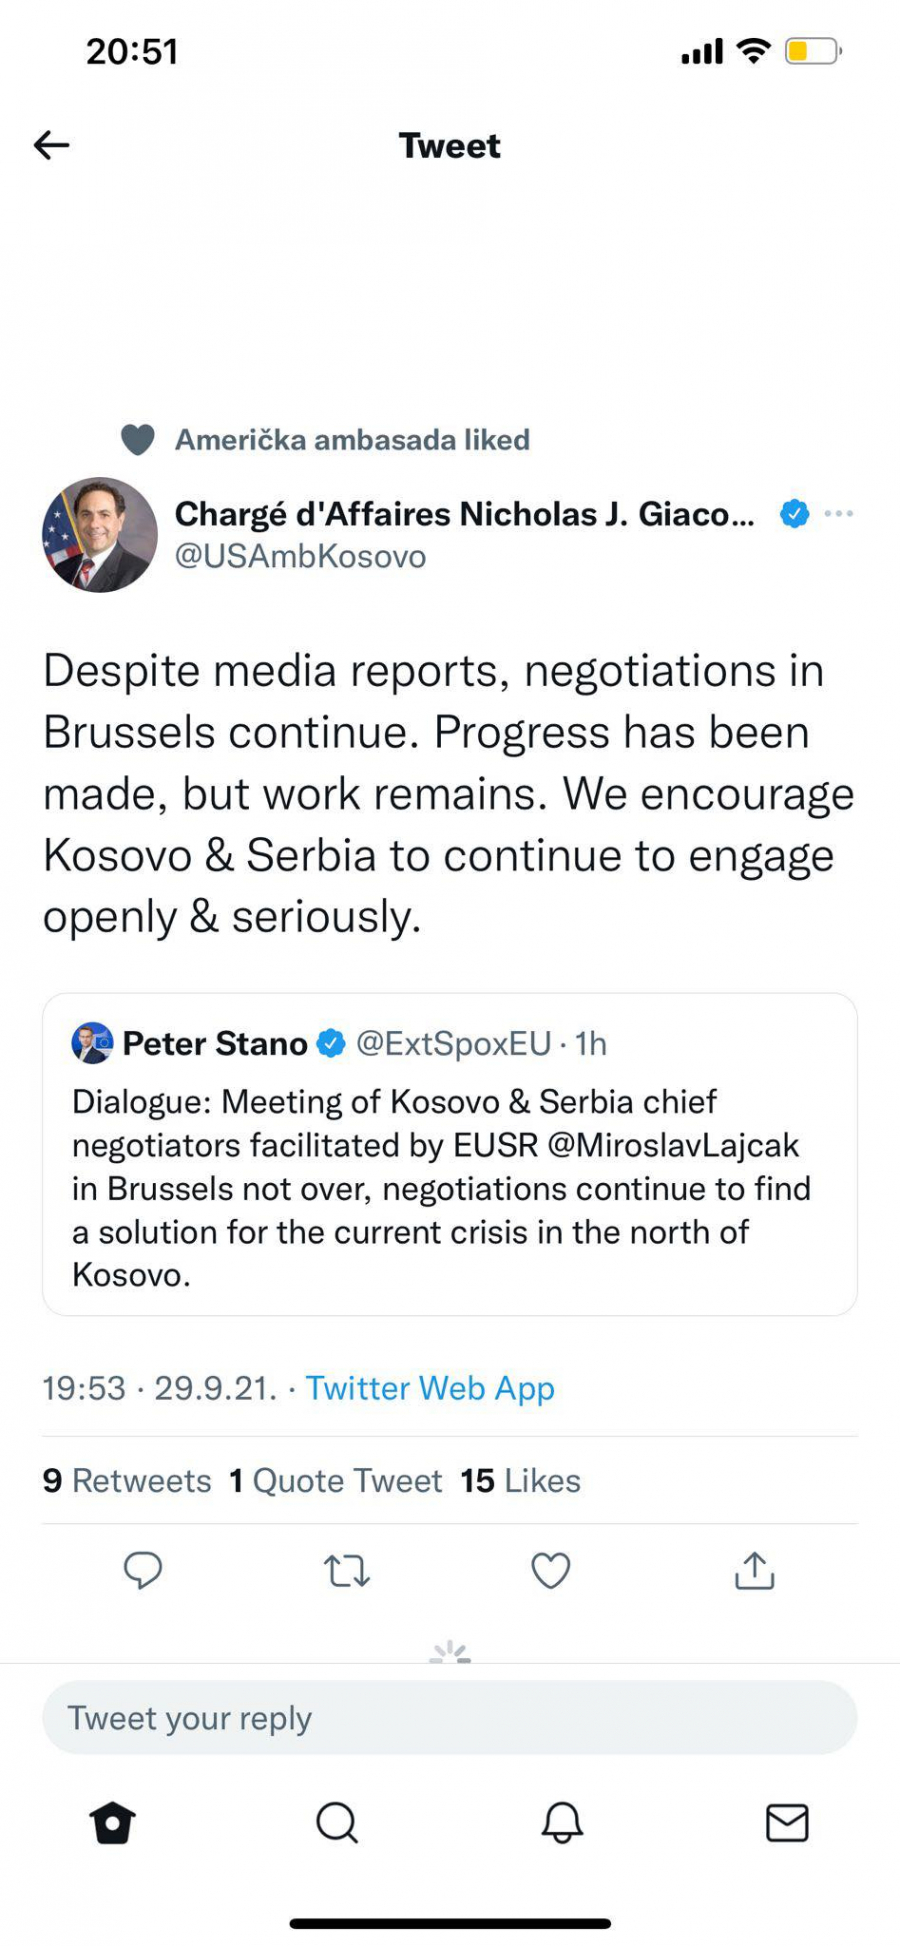The image size is (900, 1946).
Task: Tap the @USAmbKosovo handle
Action: point(300,556)
